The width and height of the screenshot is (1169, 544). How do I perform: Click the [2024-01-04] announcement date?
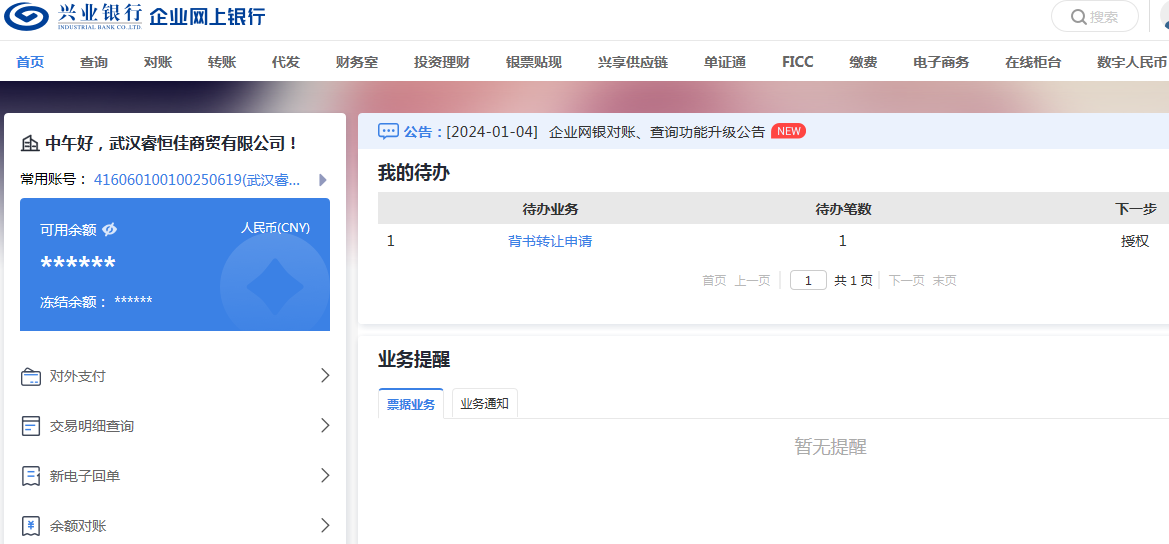(x=492, y=132)
